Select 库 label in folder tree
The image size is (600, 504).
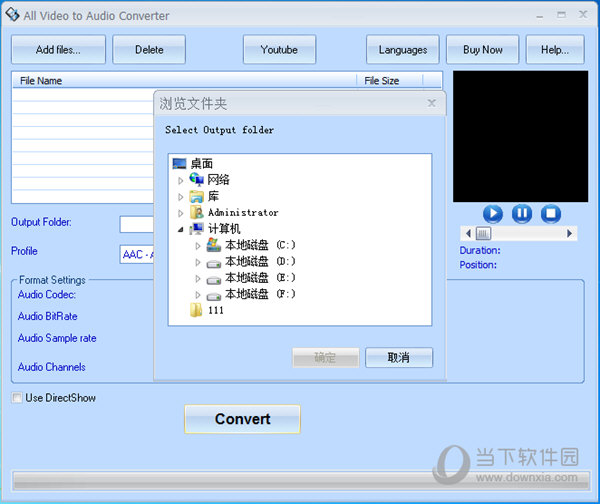213,196
